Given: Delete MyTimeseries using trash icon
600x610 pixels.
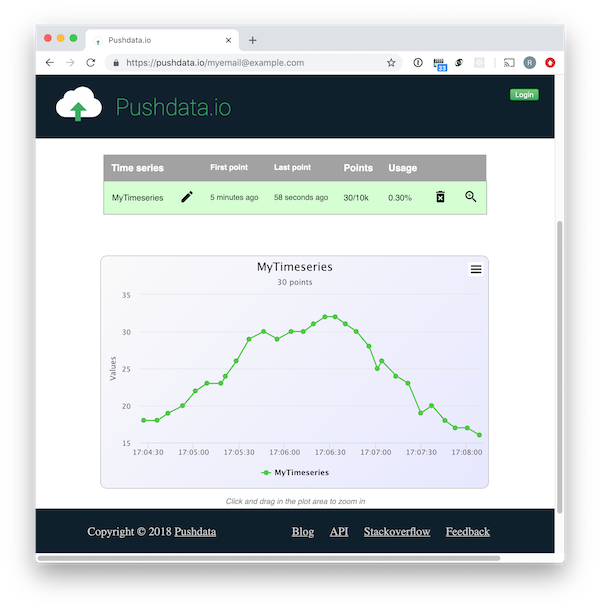Looking at the screenshot, I should tap(440, 197).
